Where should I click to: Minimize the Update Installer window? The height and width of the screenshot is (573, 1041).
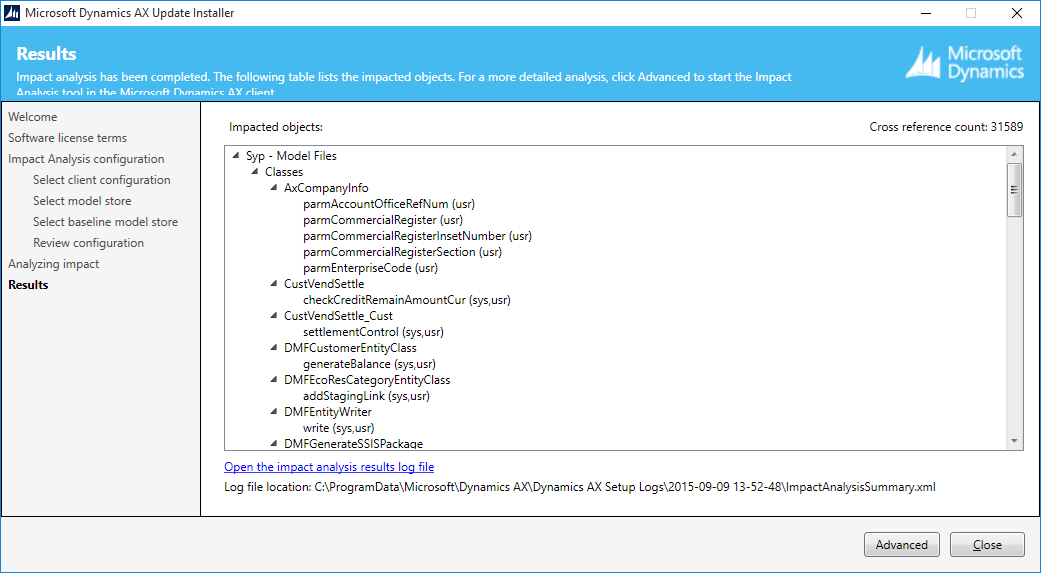click(x=925, y=13)
